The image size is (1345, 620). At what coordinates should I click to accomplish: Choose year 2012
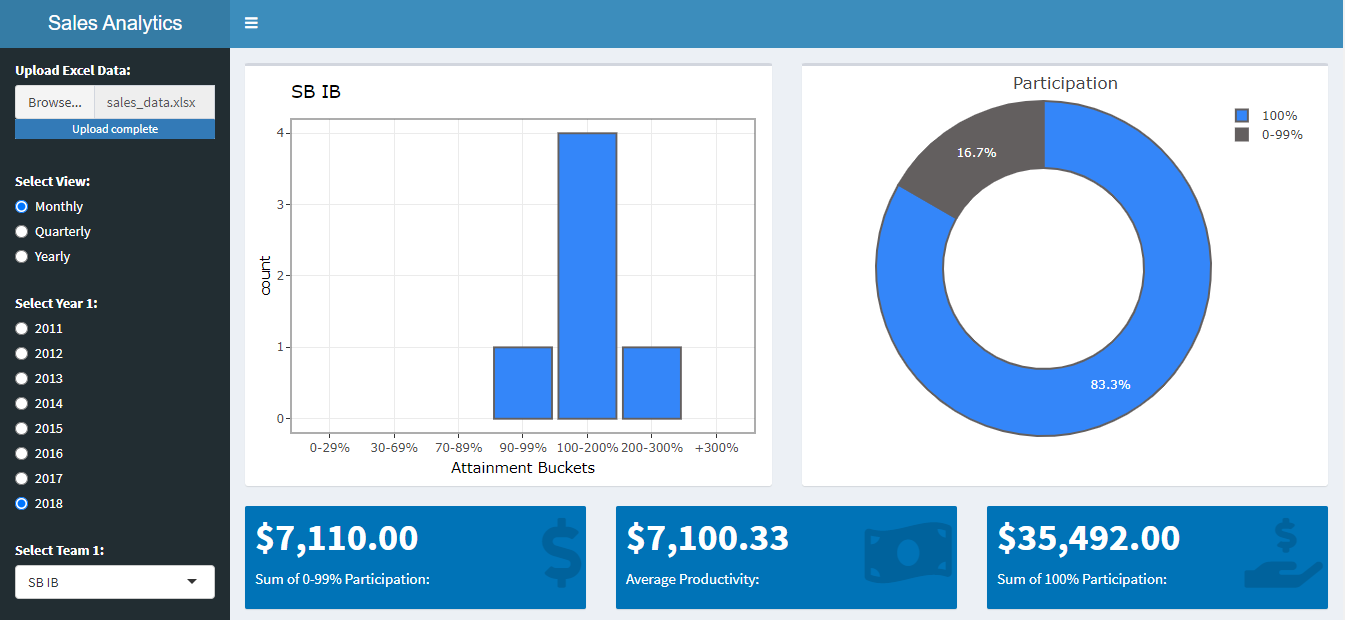coord(21,353)
